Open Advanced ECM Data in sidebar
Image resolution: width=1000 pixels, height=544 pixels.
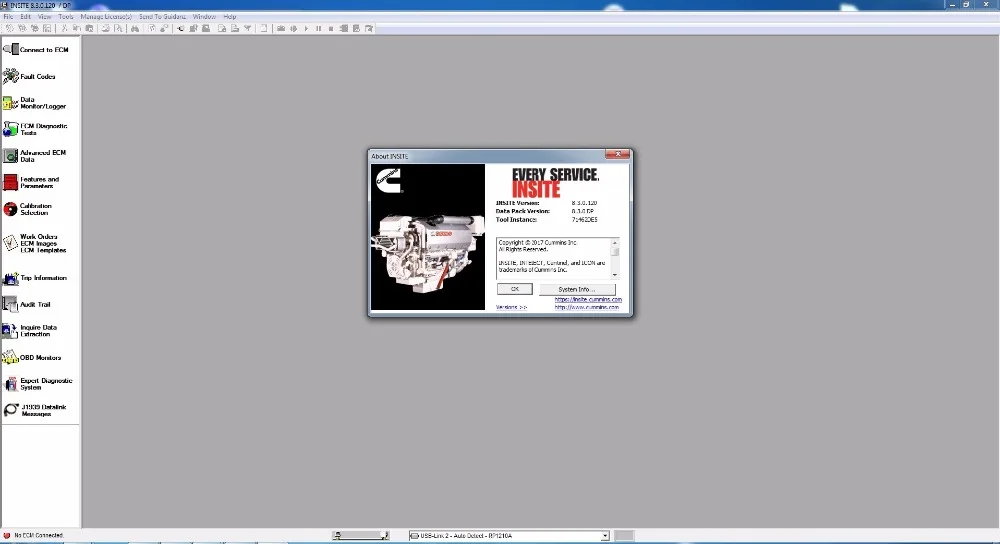click(x=34, y=156)
